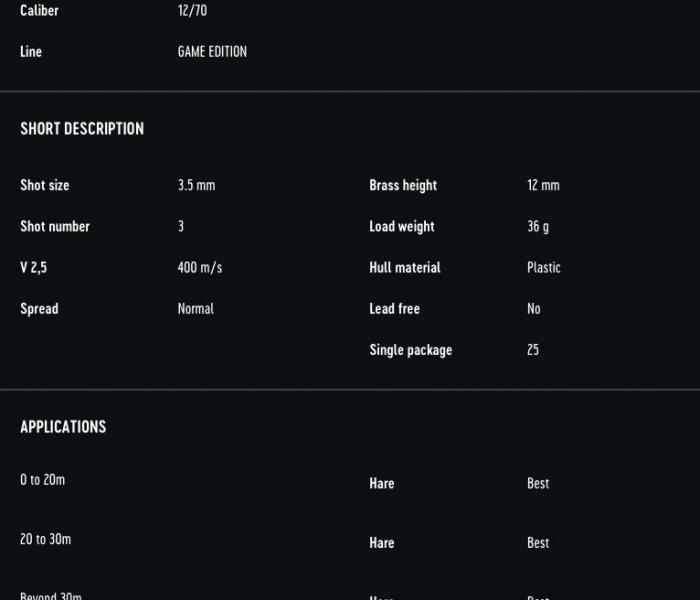Click Best rating in the 20 to 30m row
This screenshot has height=600, width=700.
538,543
